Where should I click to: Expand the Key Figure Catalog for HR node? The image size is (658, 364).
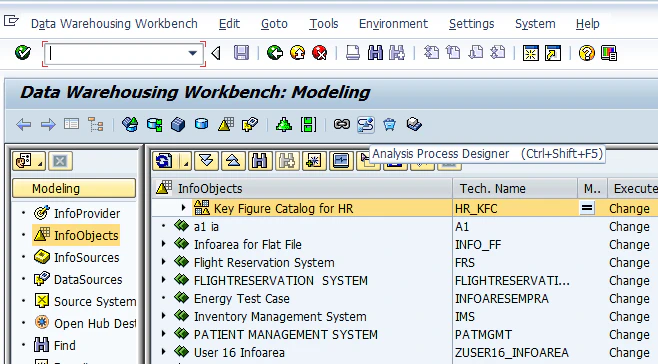(x=183, y=207)
